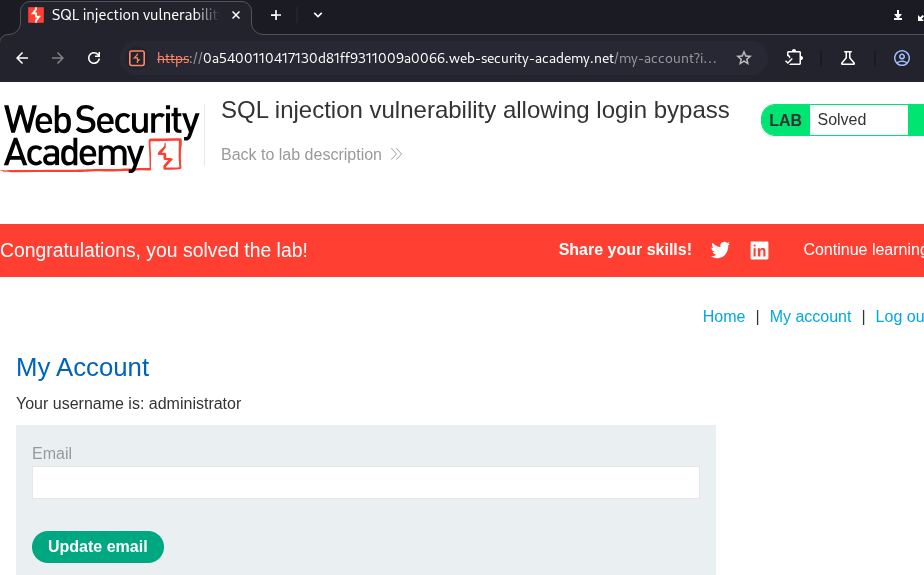Close the SQL injection tab
924x575 pixels.
[236, 15]
